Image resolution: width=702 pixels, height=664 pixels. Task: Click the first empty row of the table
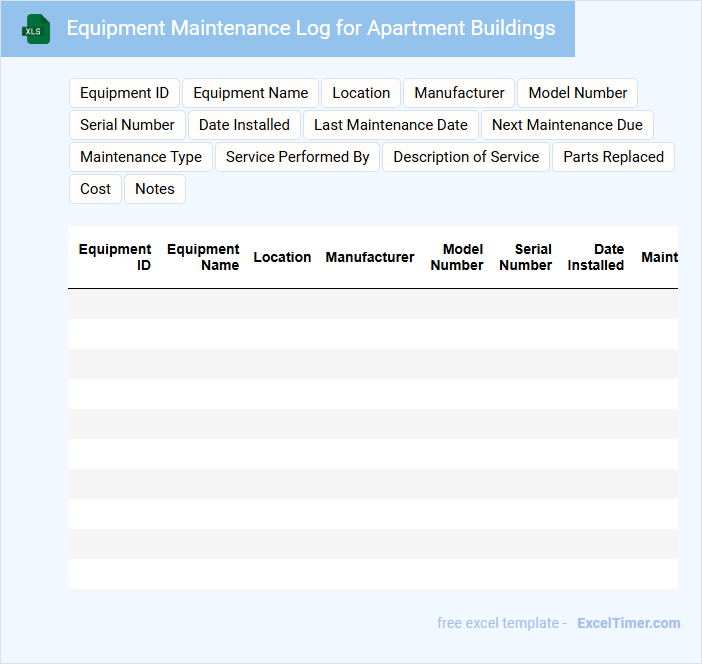coord(372,304)
